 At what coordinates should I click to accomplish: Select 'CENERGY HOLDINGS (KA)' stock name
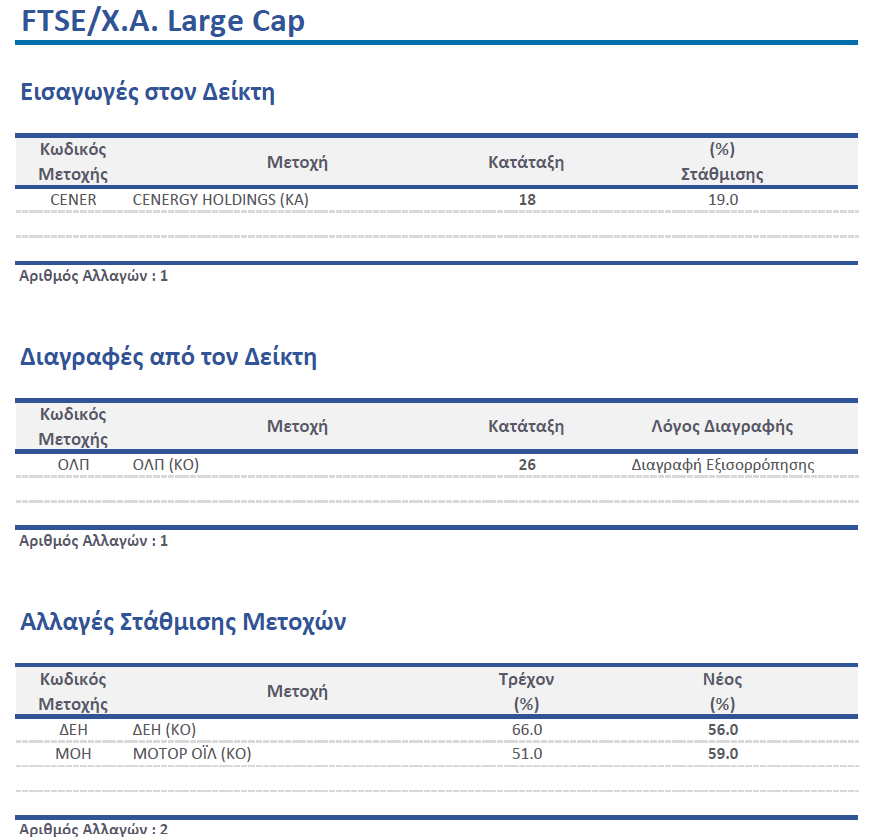[221, 199]
